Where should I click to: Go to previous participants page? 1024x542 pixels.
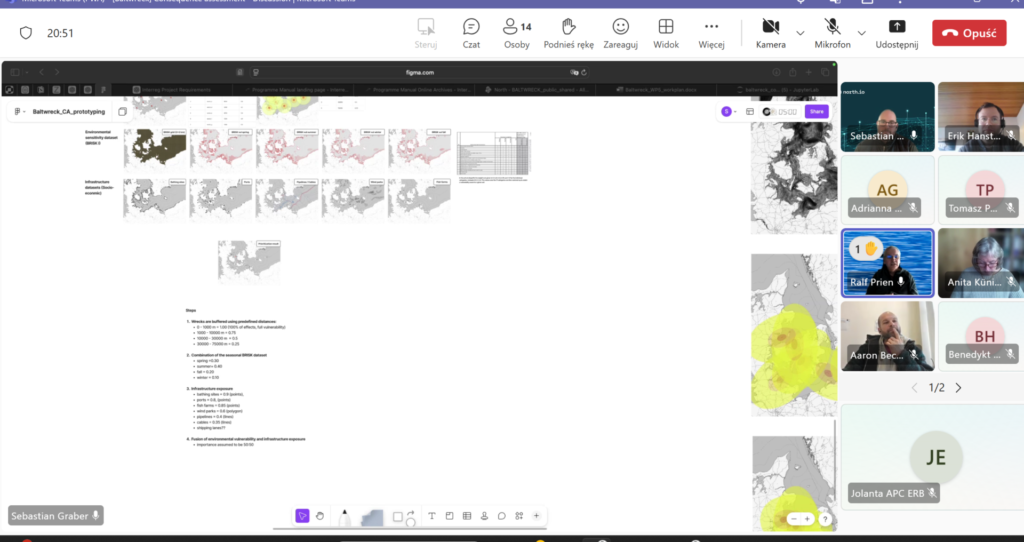[913, 387]
